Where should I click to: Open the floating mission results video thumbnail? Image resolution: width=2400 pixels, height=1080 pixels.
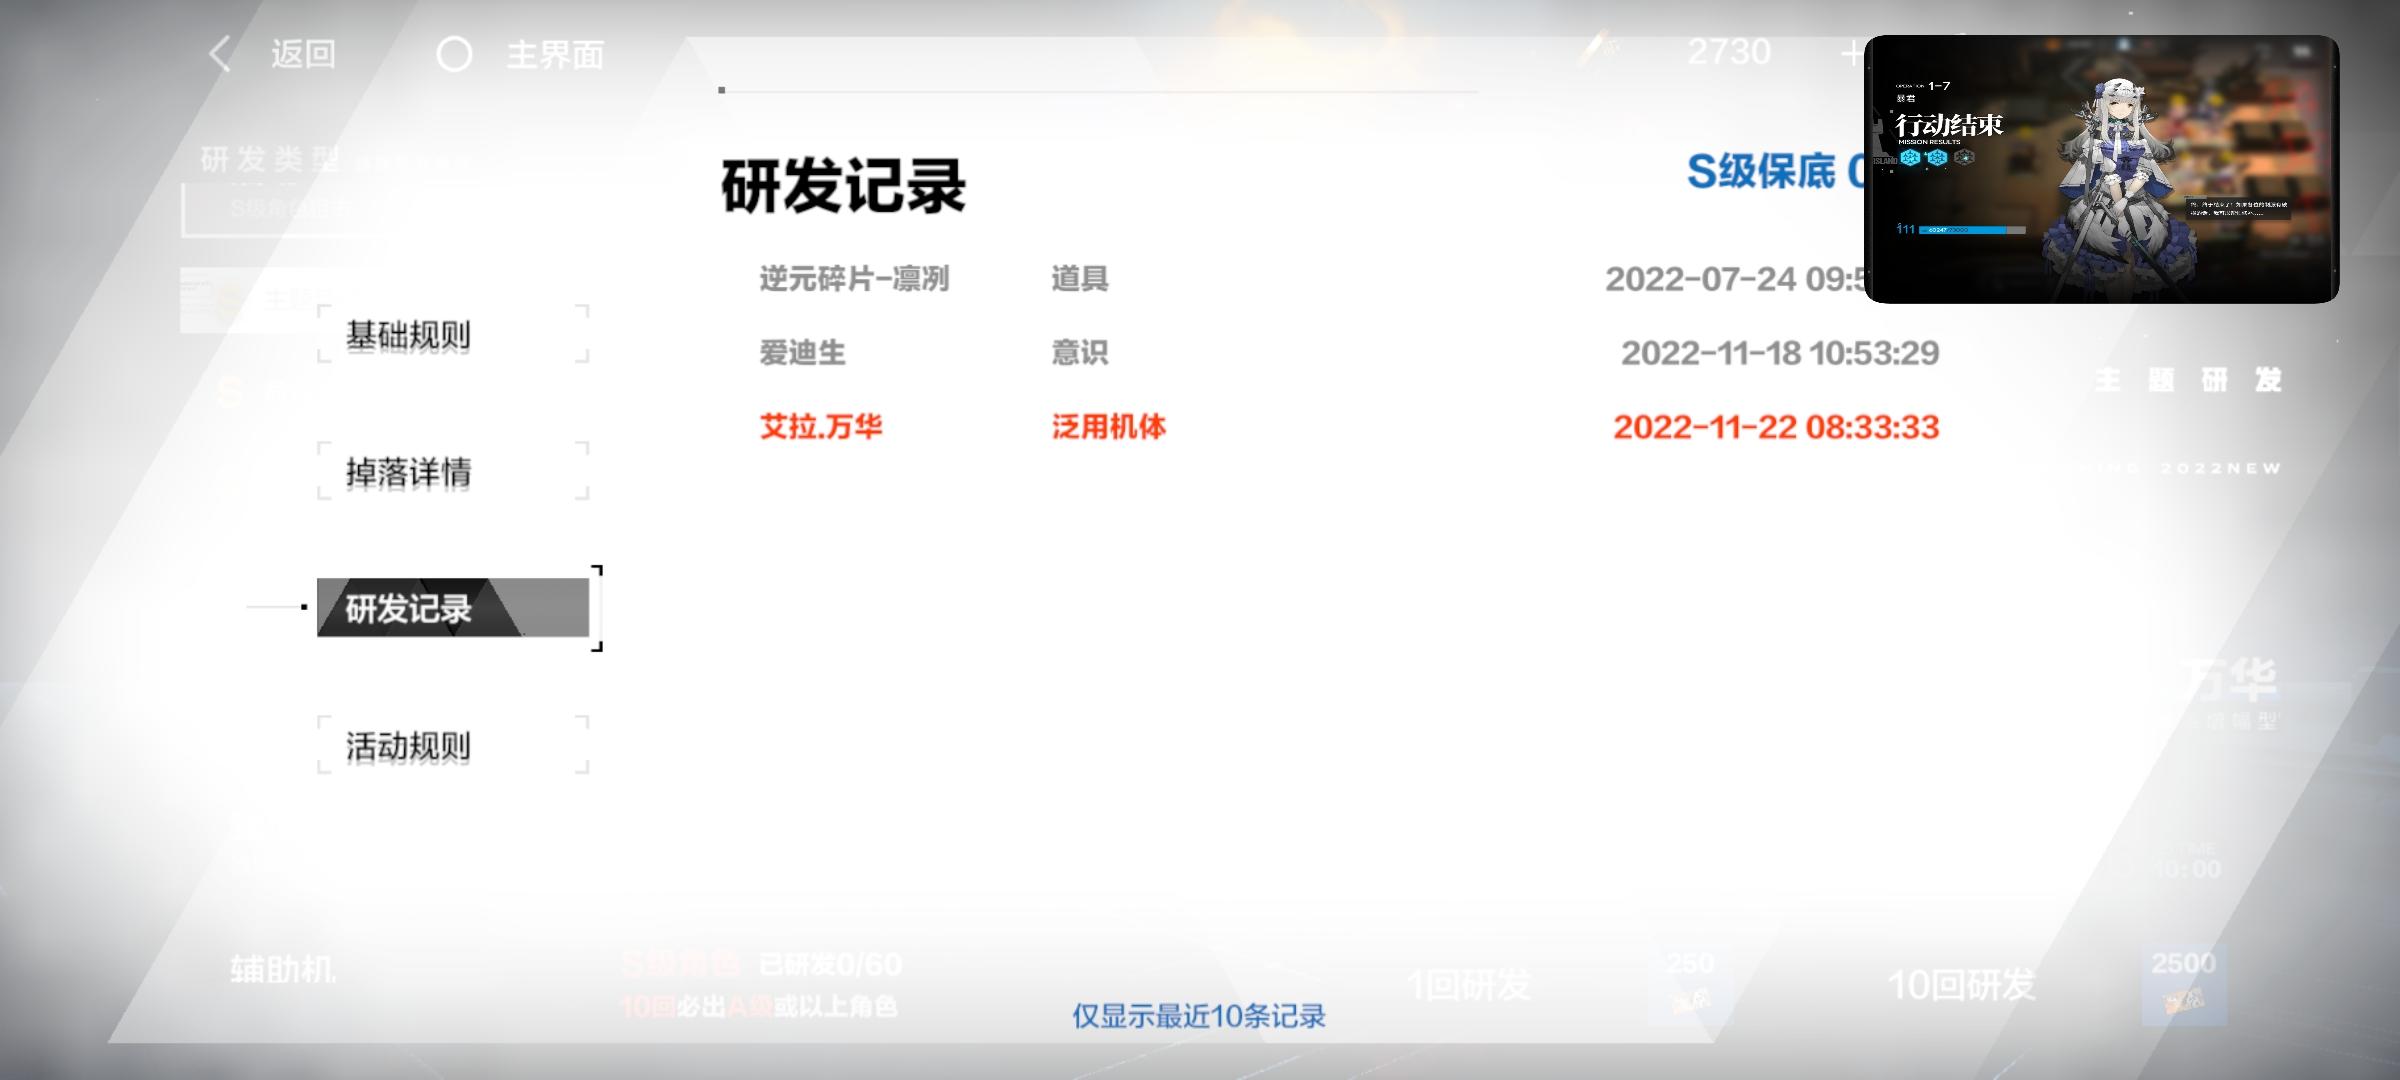(2100, 168)
